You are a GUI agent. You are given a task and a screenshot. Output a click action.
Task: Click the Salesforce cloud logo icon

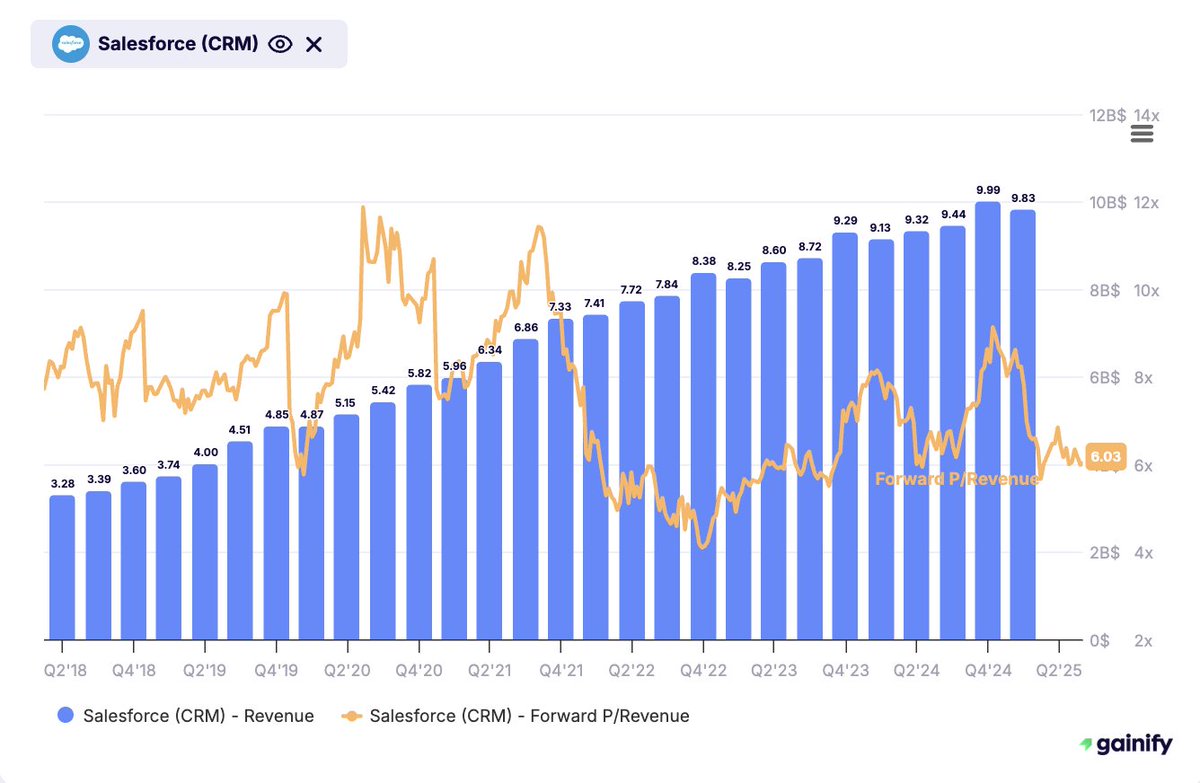70,44
